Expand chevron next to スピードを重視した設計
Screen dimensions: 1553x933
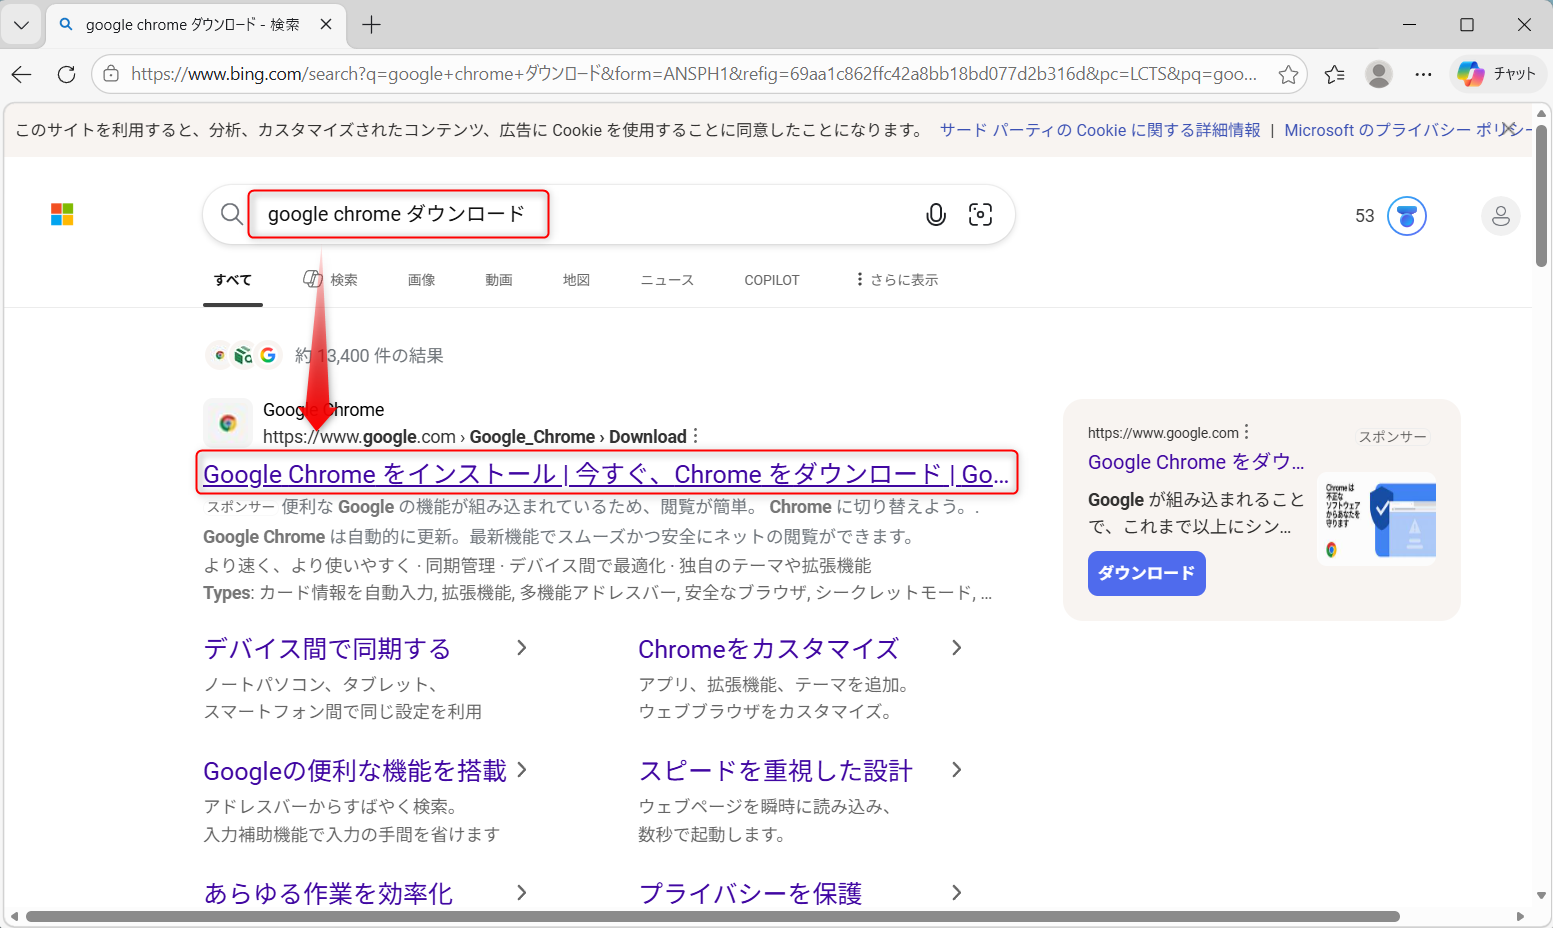[x=957, y=770]
